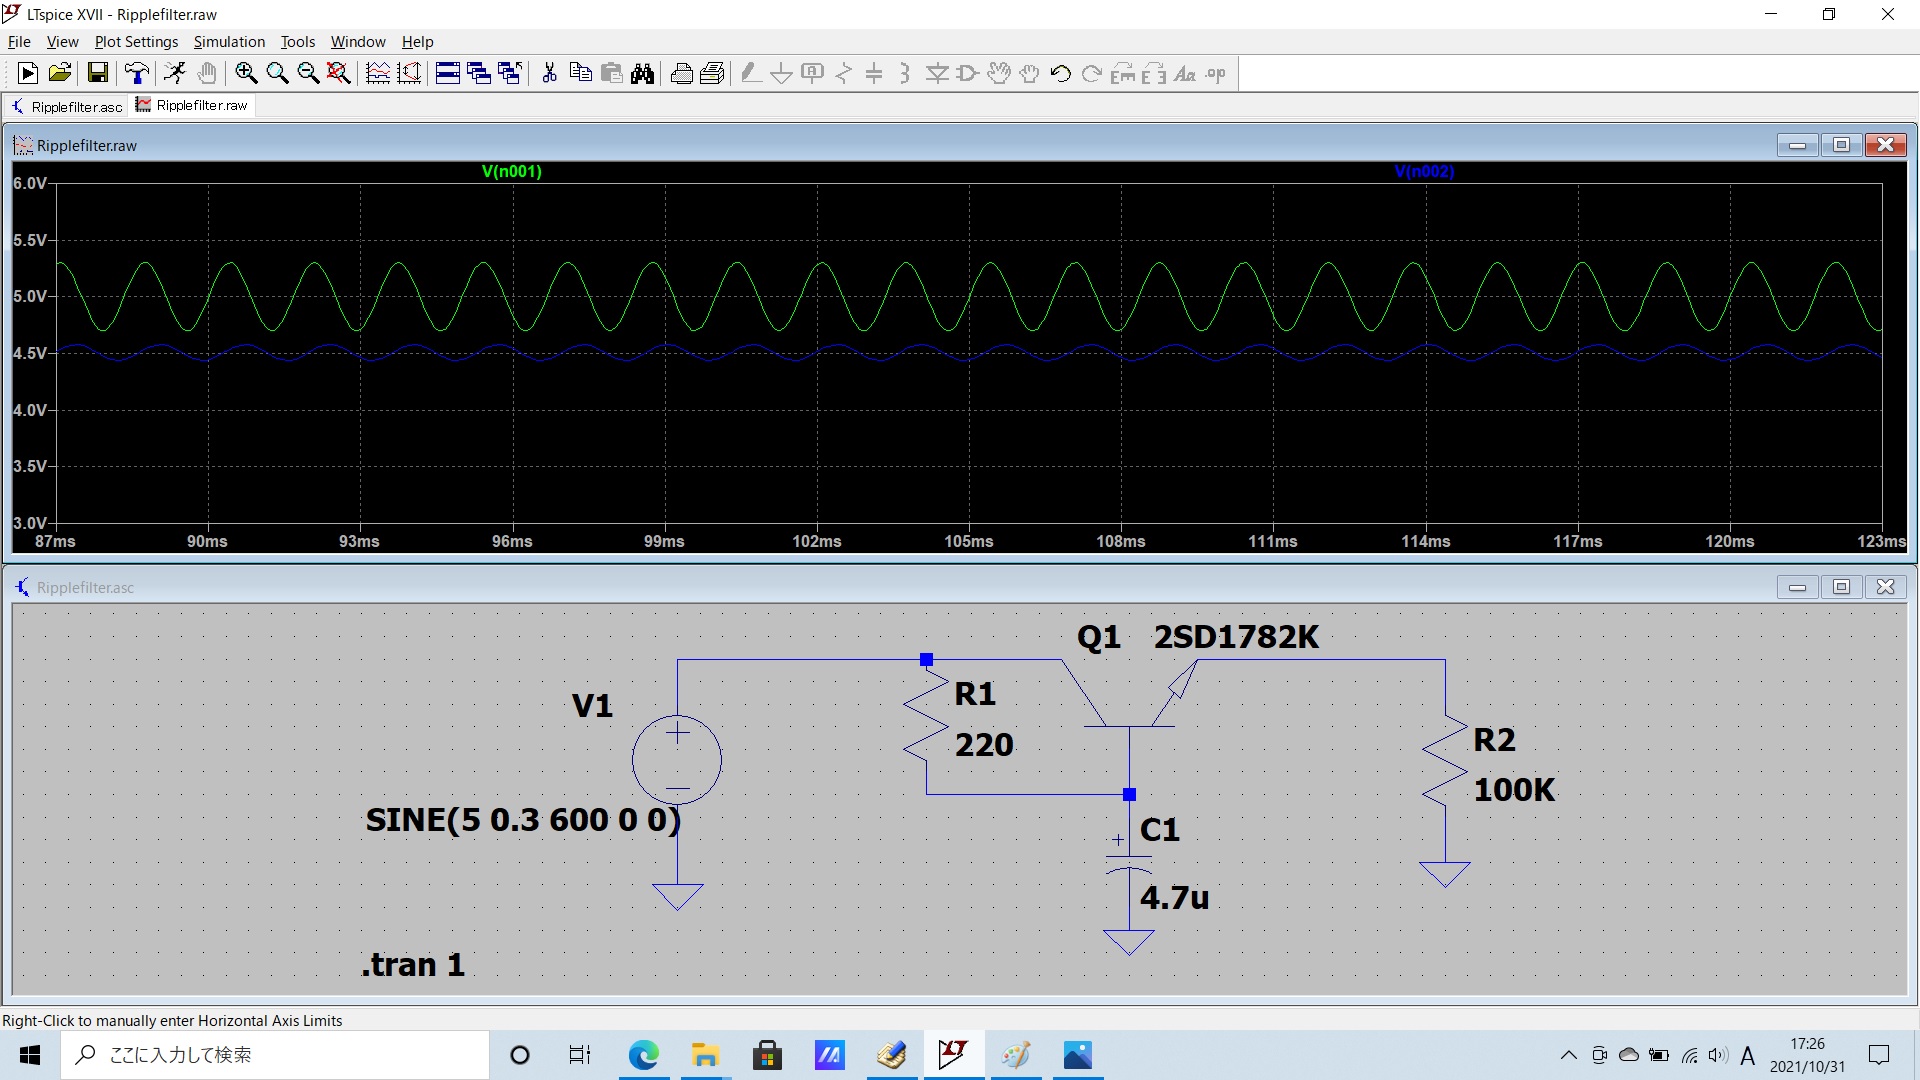Open the Plot Settings menu
The image size is (1920, 1080).
[136, 42]
